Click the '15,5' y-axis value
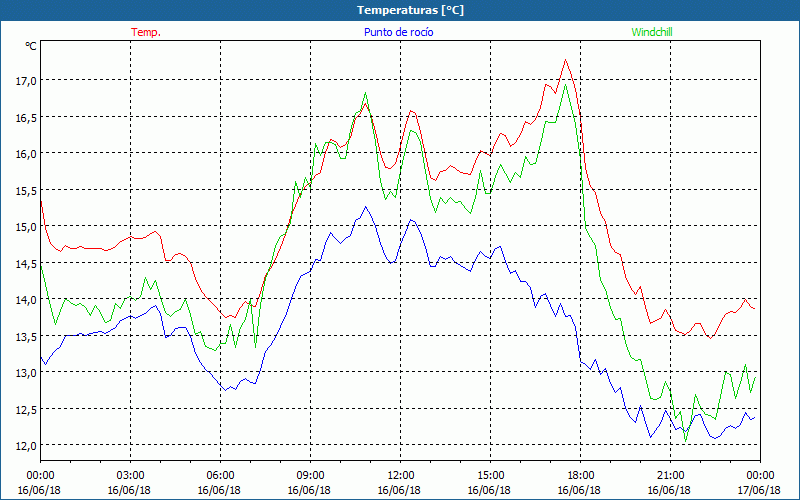The height and width of the screenshot is (500, 800). point(27,190)
